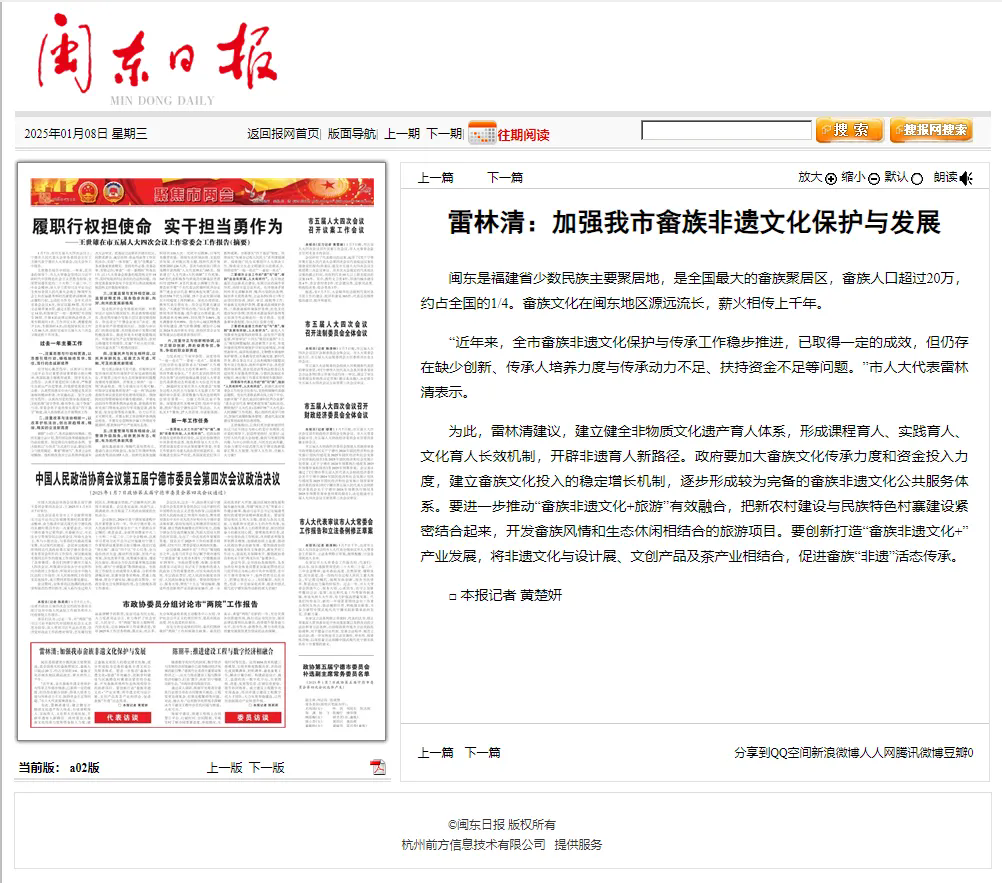1002x883 pixels.
Task: Click the calendar icon beside 往期阅读
Action: (x=482, y=133)
